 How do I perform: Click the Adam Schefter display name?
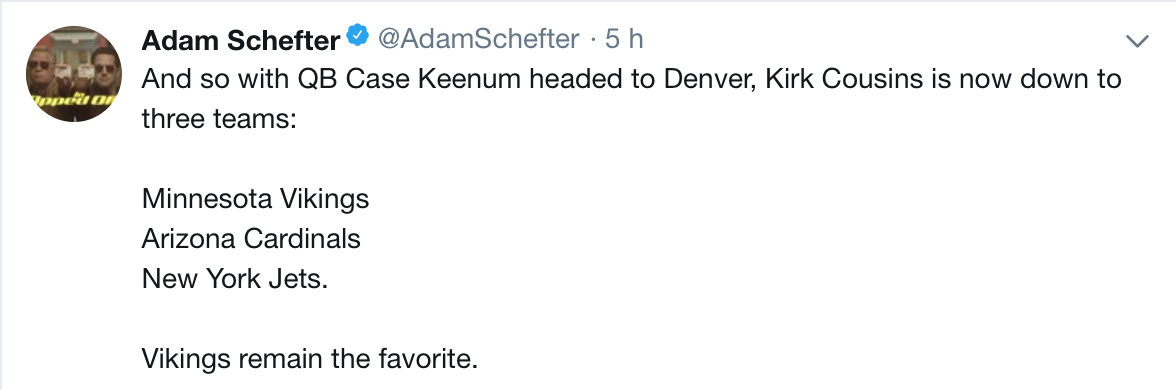coord(240,40)
